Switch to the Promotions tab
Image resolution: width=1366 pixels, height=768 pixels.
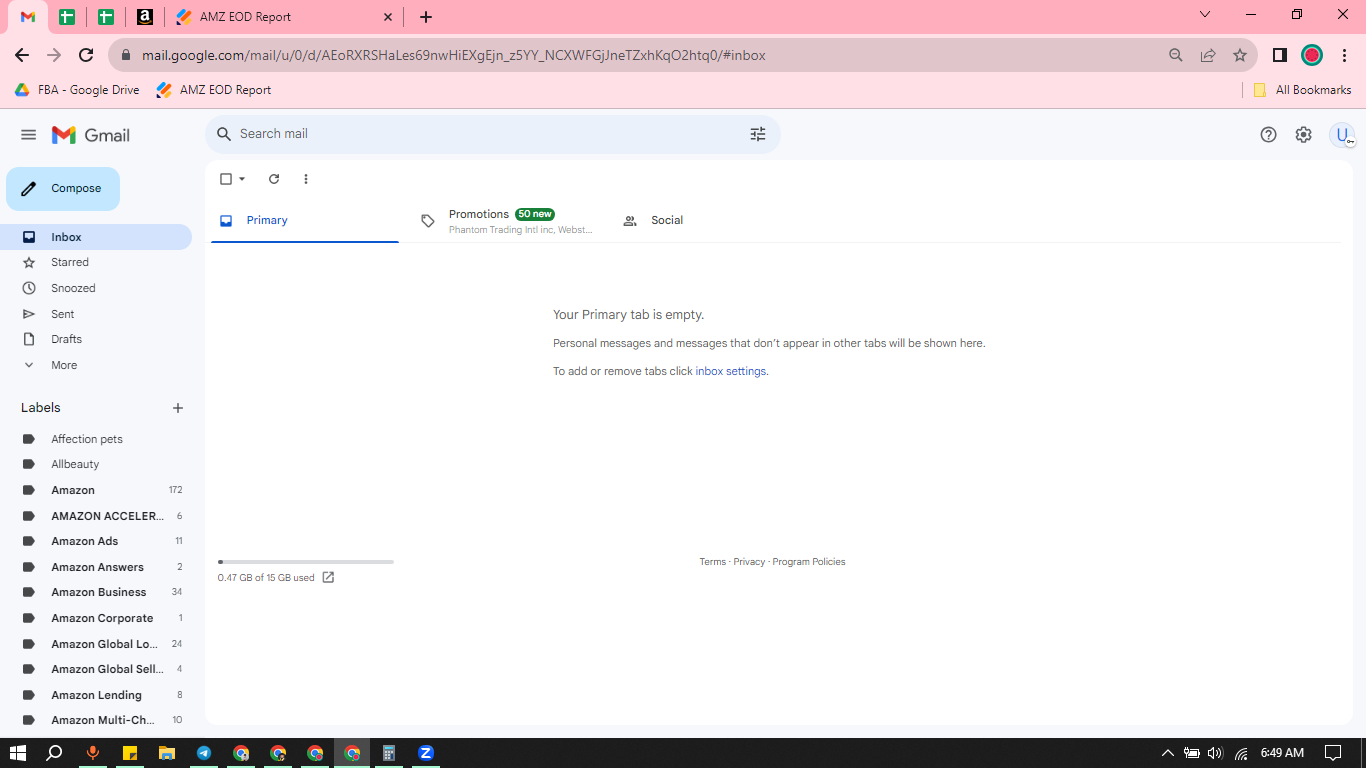(506, 221)
